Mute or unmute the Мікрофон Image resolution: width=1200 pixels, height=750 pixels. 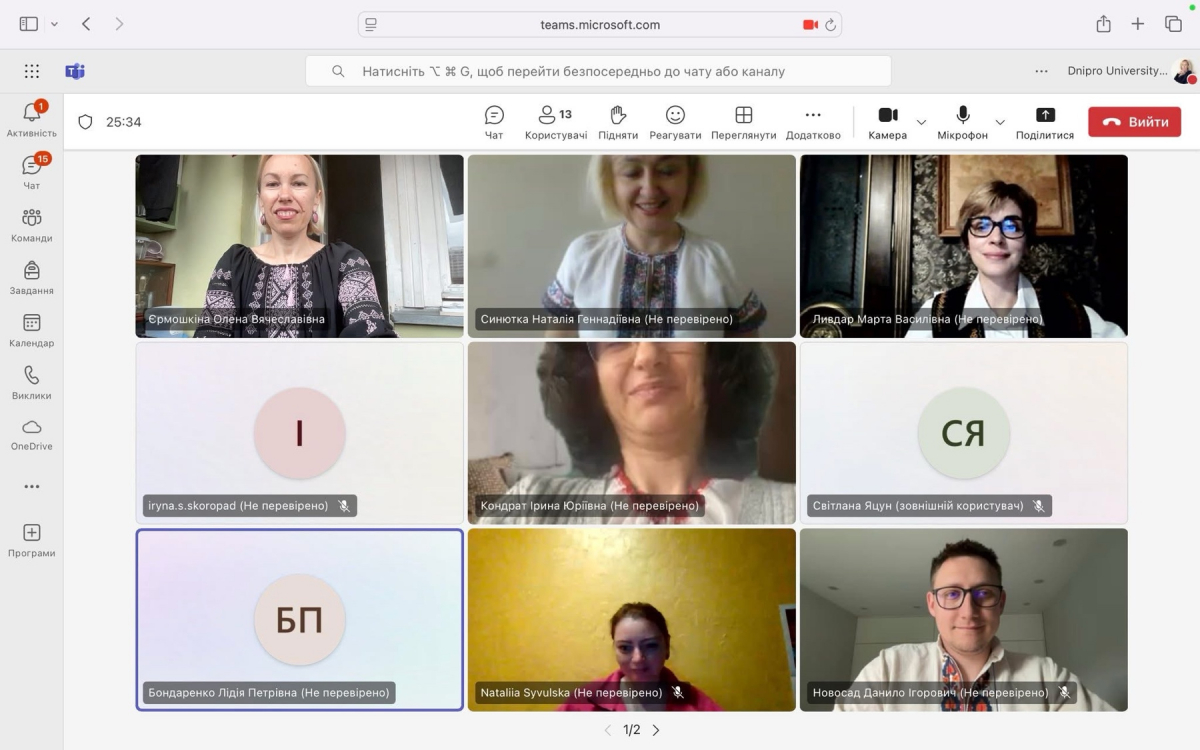pyautogui.click(x=962, y=122)
